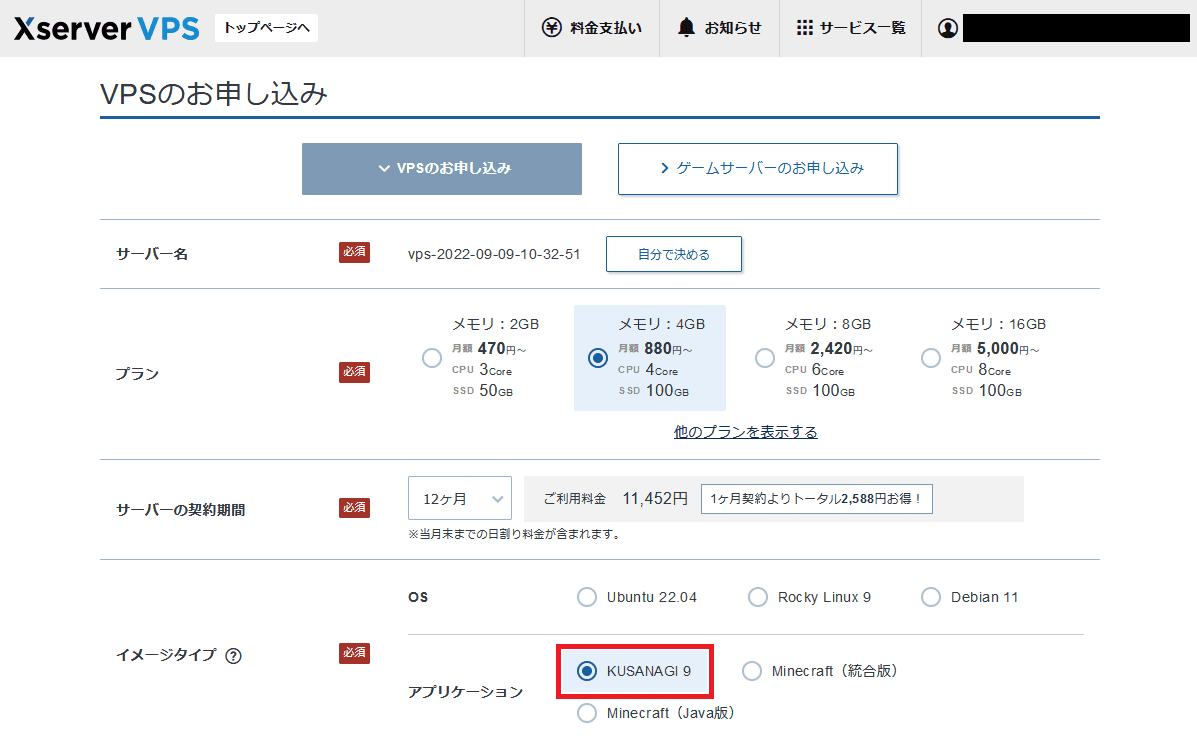Click the Xserver VPS logo

pos(107,28)
